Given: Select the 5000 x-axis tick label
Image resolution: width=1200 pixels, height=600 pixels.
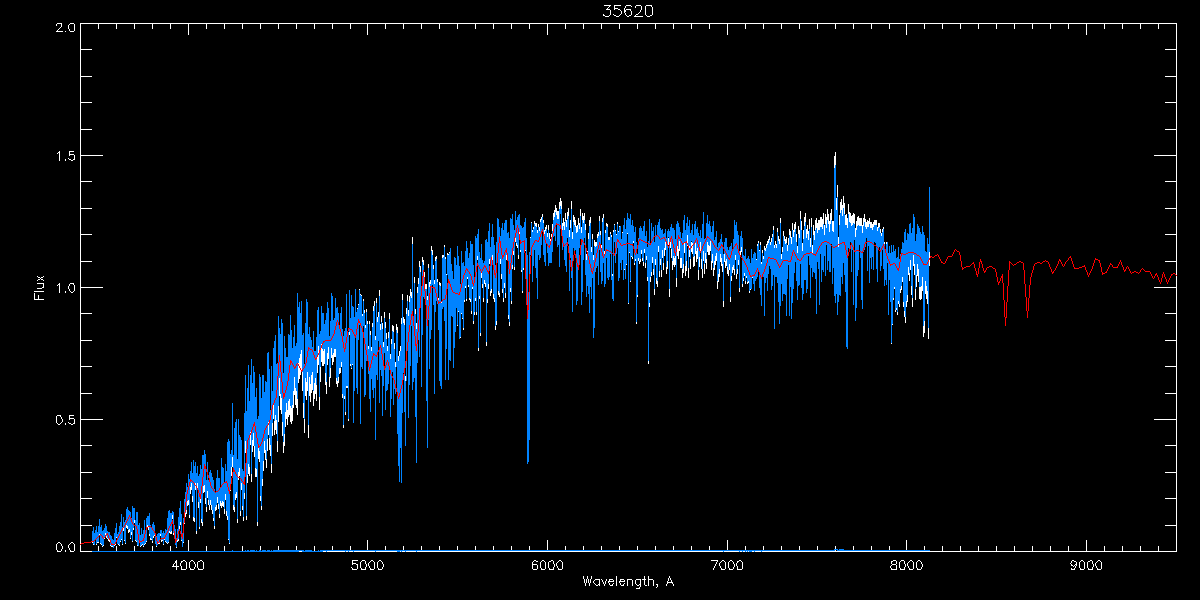Looking at the screenshot, I should coord(367,565).
